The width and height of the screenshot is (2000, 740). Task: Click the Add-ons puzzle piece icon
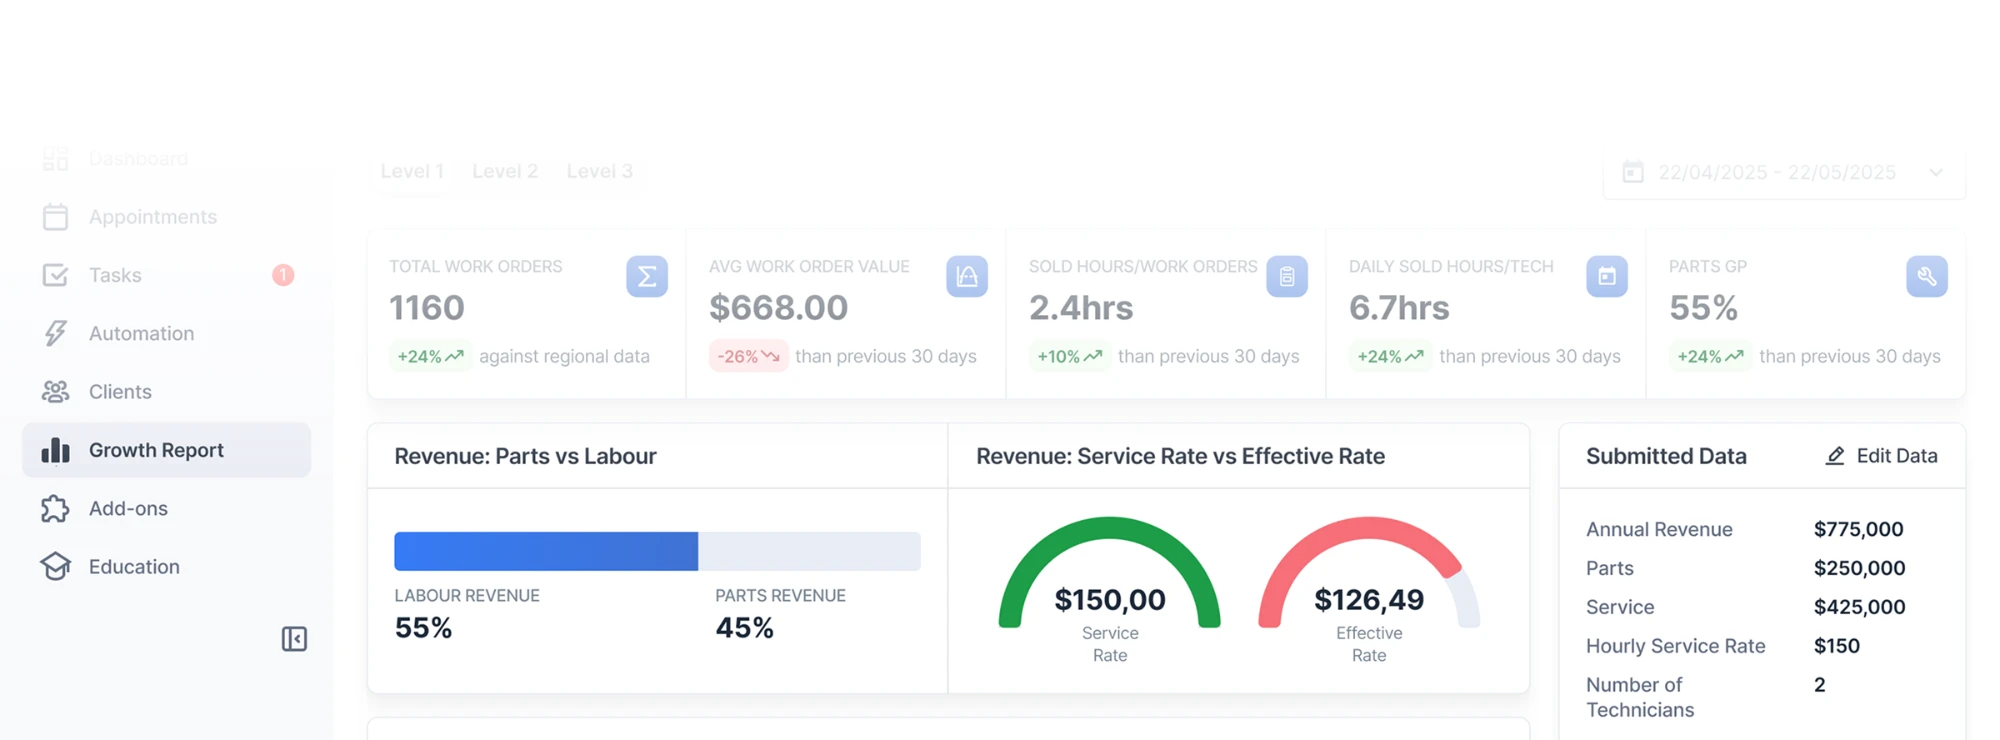pyautogui.click(x=56, y=508)
